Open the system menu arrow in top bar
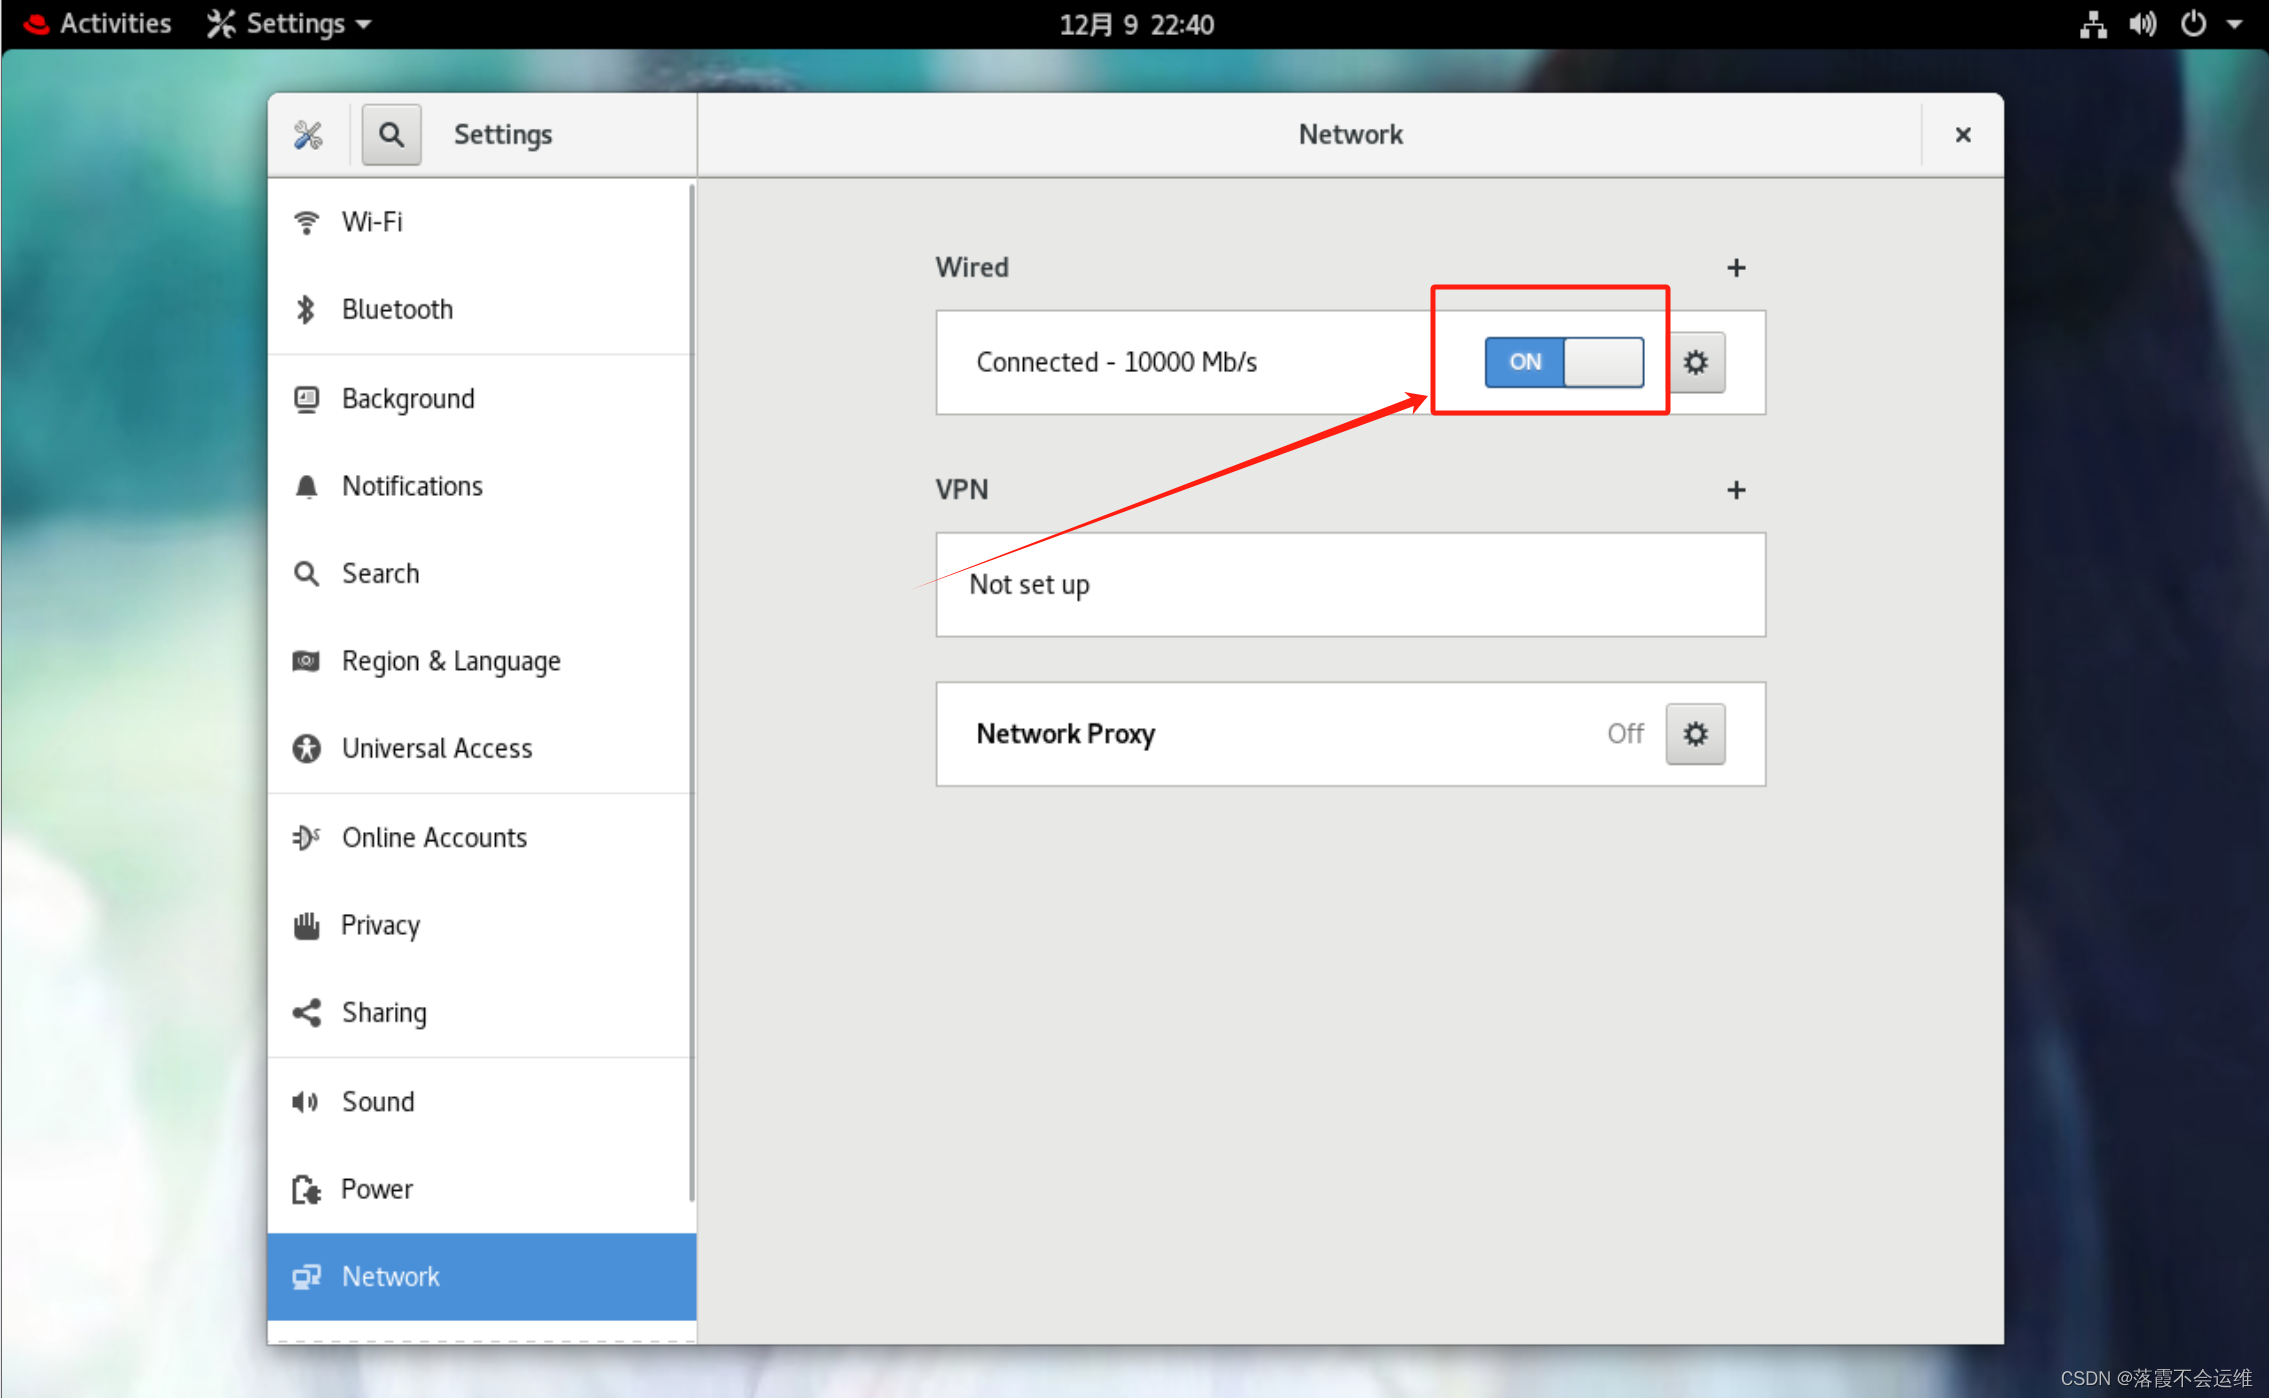Viewport: 2269px width, 1398px height. click(2235, 24)
